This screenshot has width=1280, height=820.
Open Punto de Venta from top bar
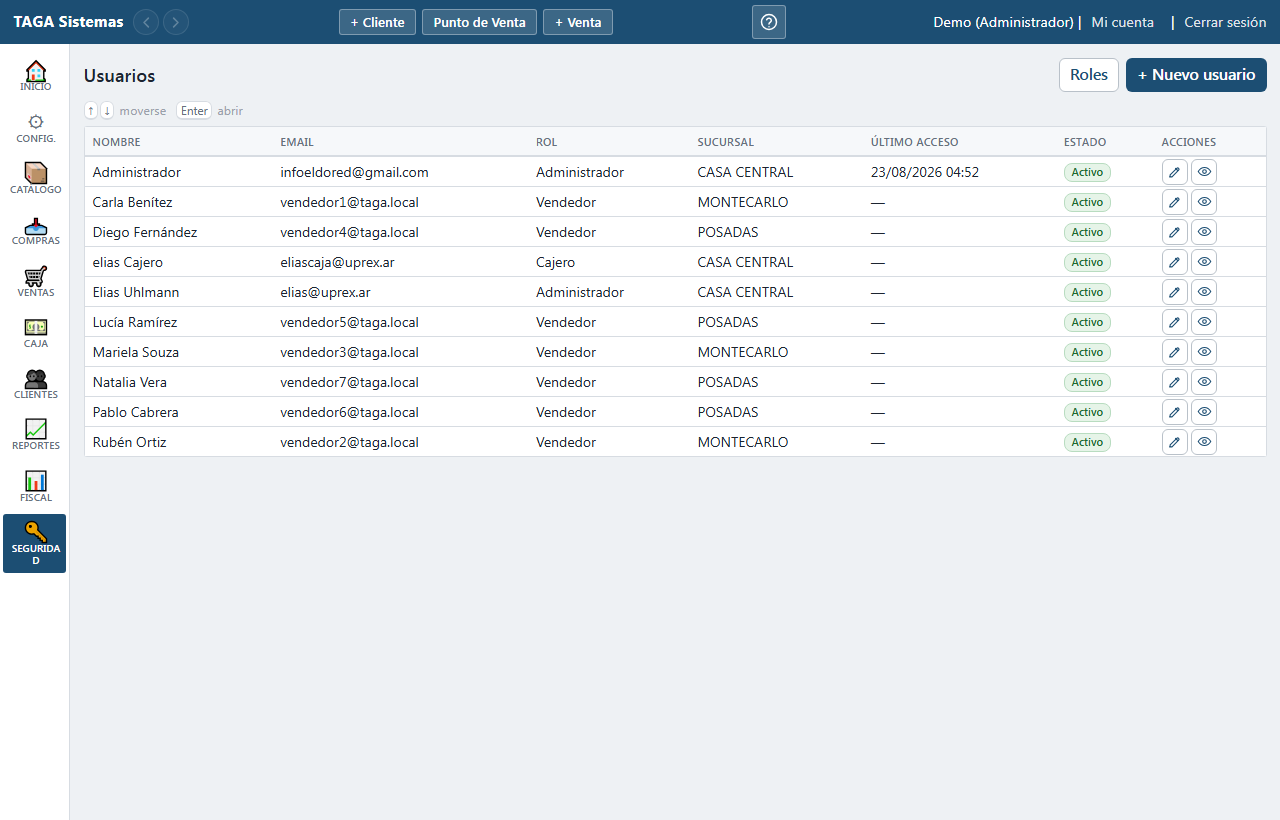click(x=480, y=22)
